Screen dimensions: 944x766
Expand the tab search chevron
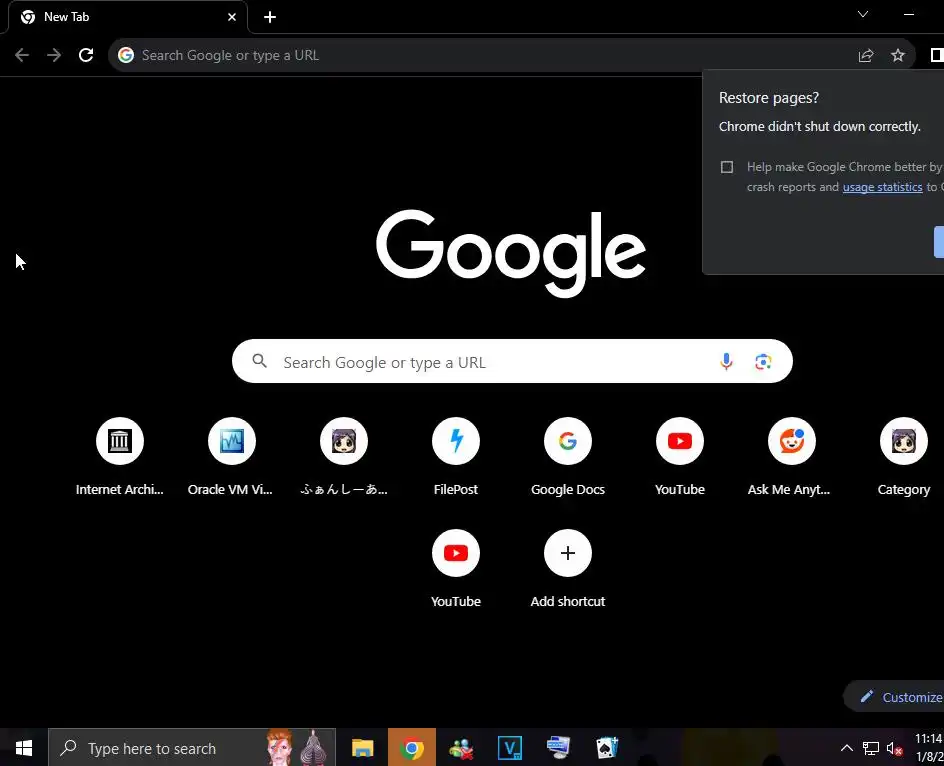(863, 14)
